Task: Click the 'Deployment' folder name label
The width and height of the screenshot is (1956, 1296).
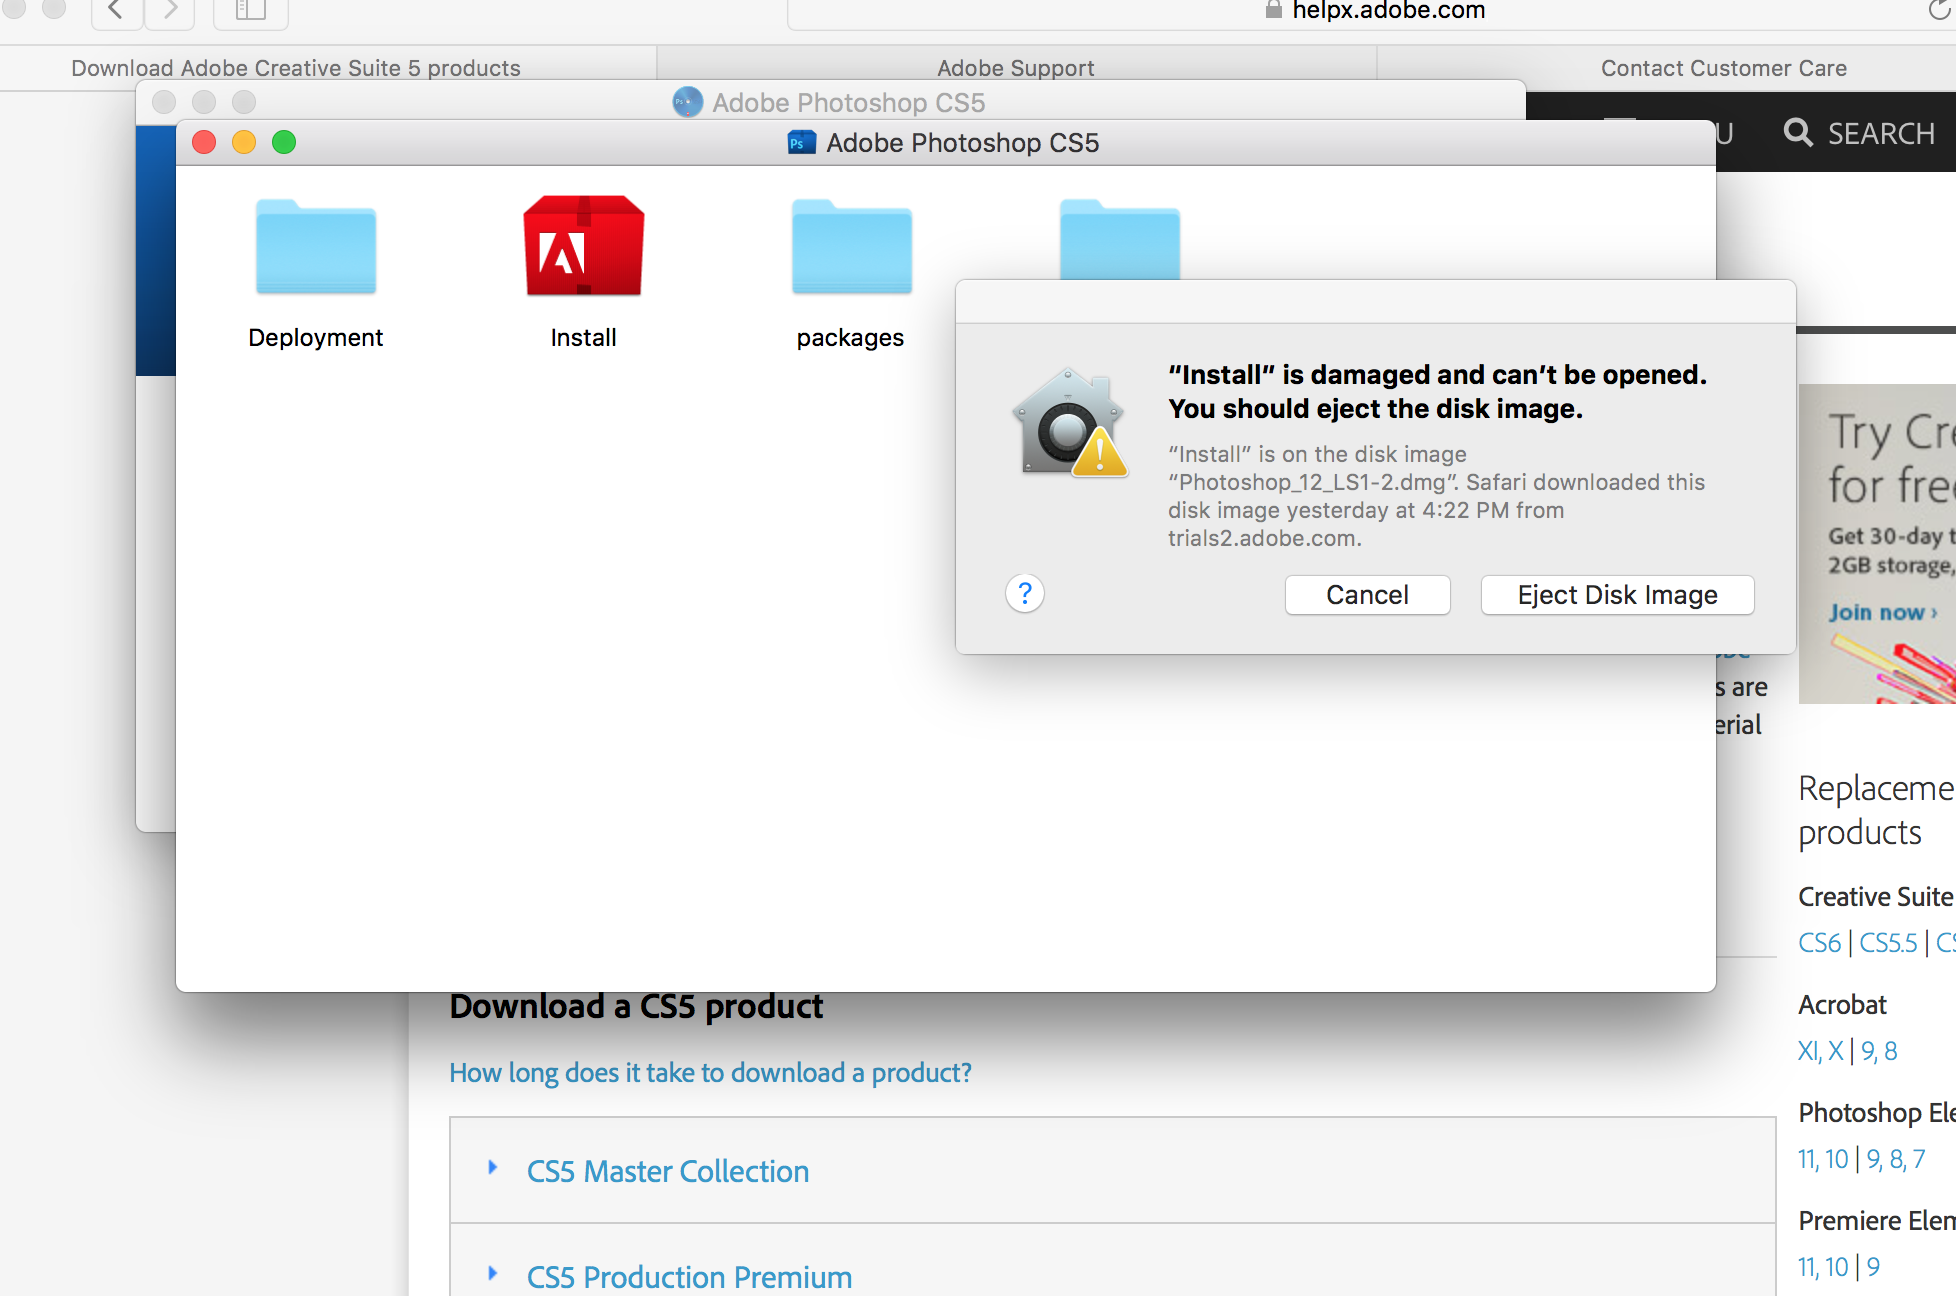Action: (316, 338)
